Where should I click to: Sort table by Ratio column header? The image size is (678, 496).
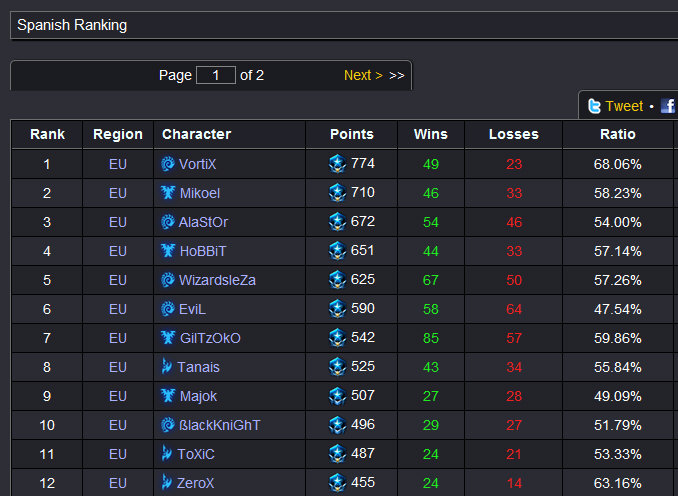[617, 134]
